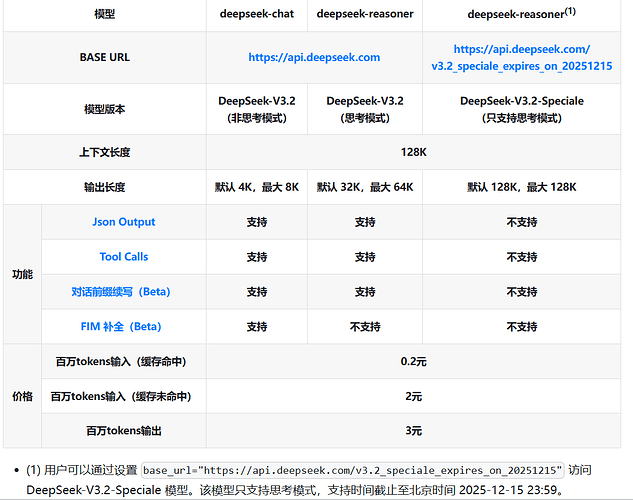The height and width of the screenshot is (500, 633).
Task: Open the FIM 补全 (Beta) link
Action: (121, 326)
